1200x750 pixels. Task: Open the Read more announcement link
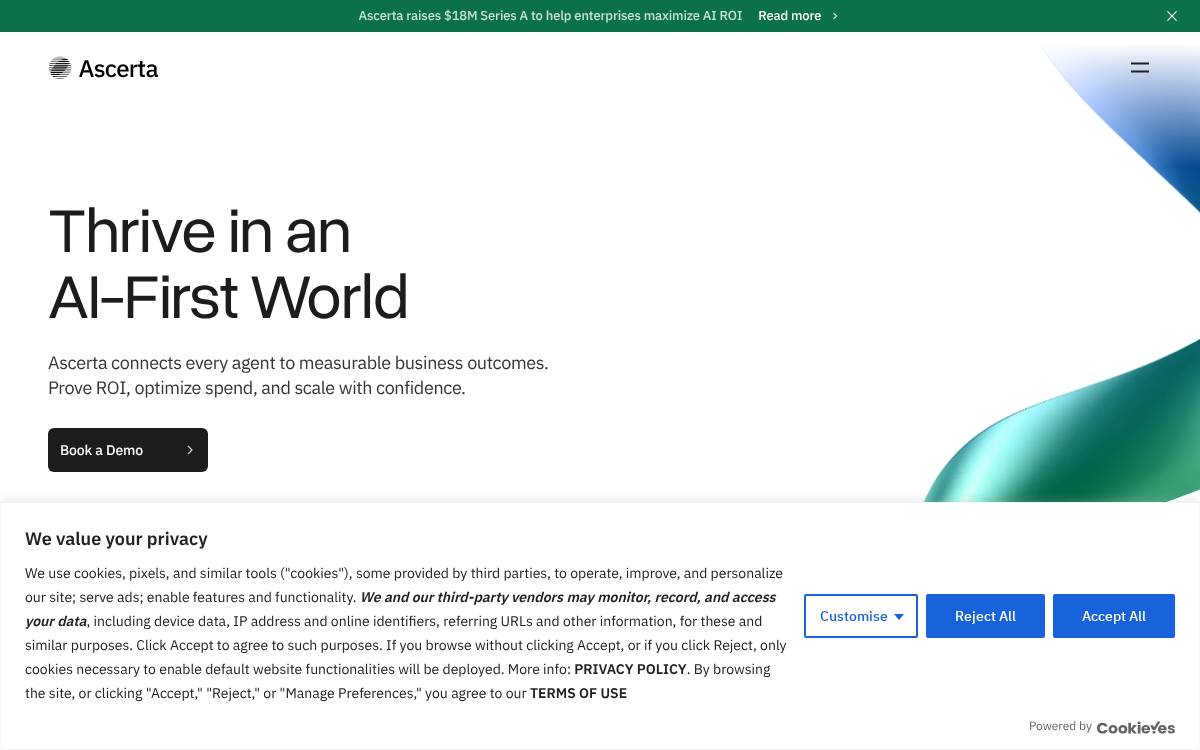pyautogui.click(x=798, y=16)
